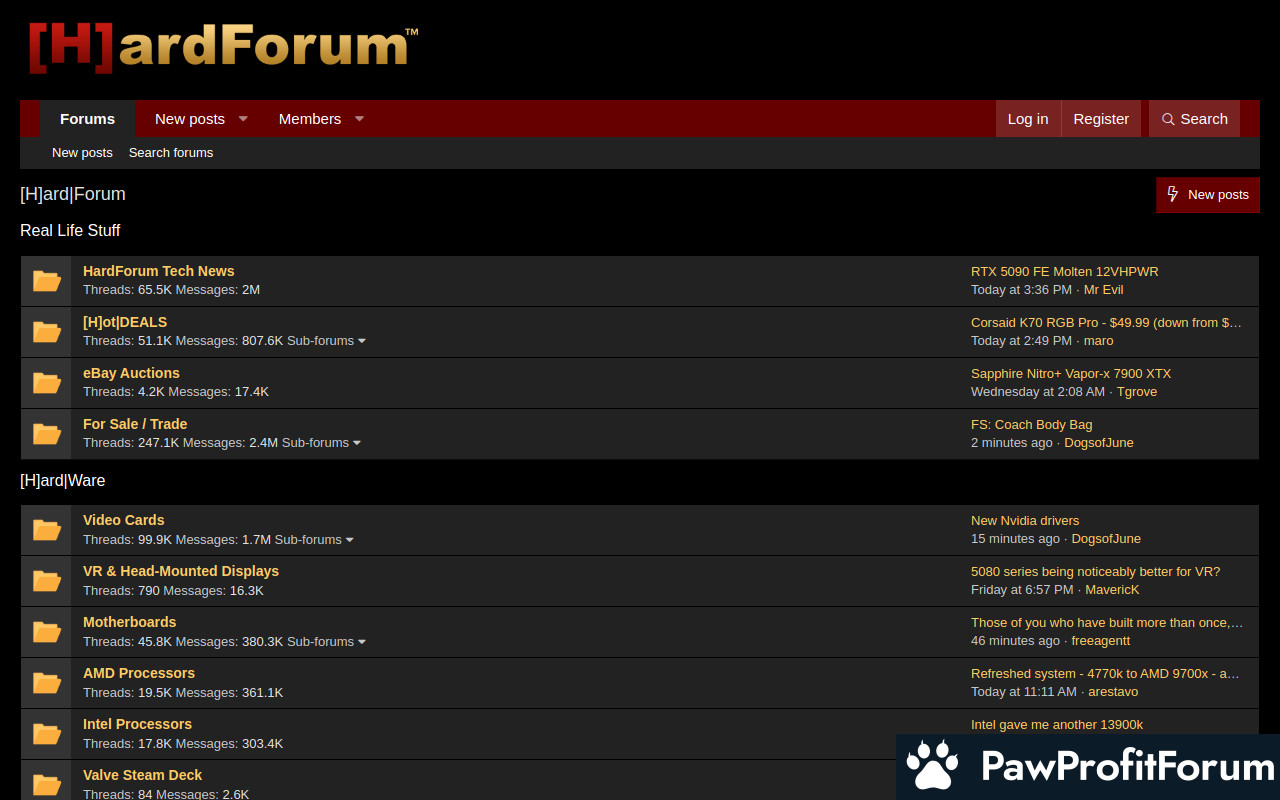Image resolution: width=1280 pixels, height=800 pixels.
Task: View DogsofJune profile in For Sale row
Action: point(1099,443)
